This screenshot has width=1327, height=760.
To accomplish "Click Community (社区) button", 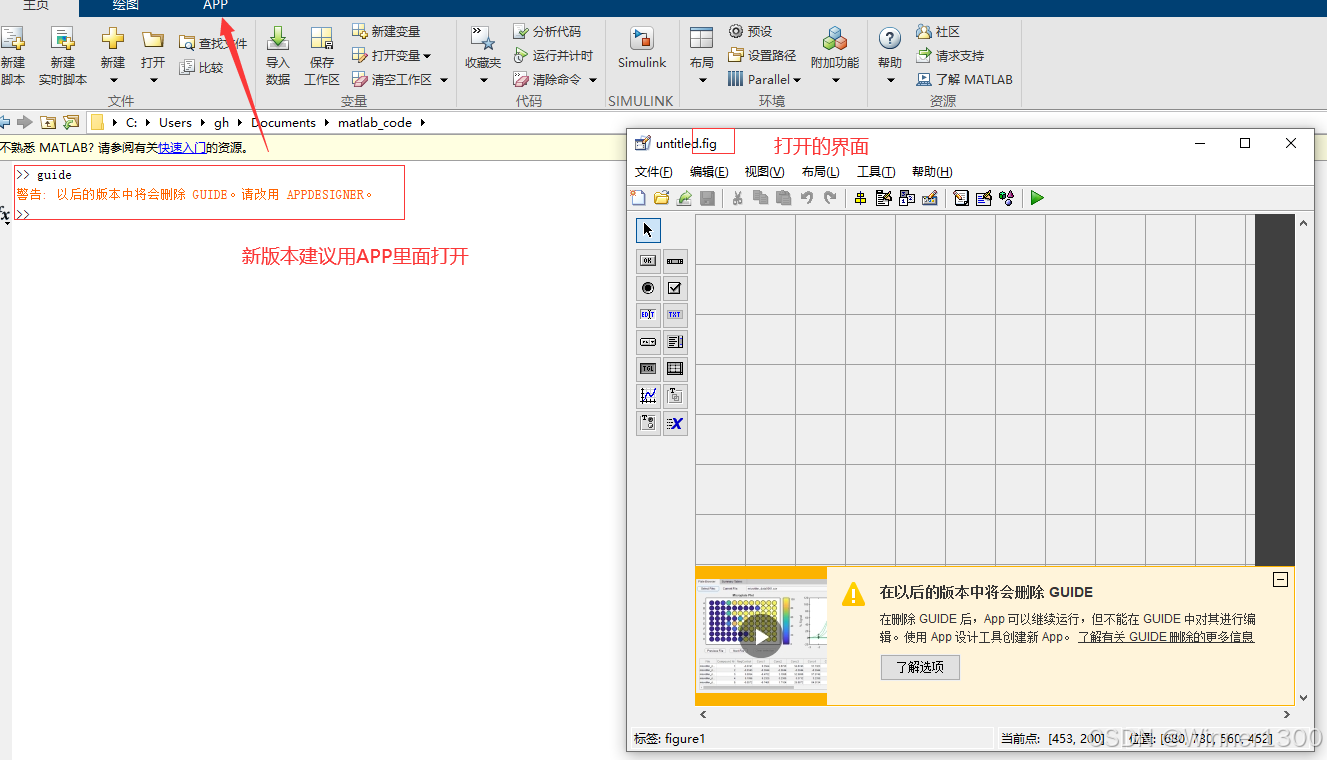I will (938, 32).
